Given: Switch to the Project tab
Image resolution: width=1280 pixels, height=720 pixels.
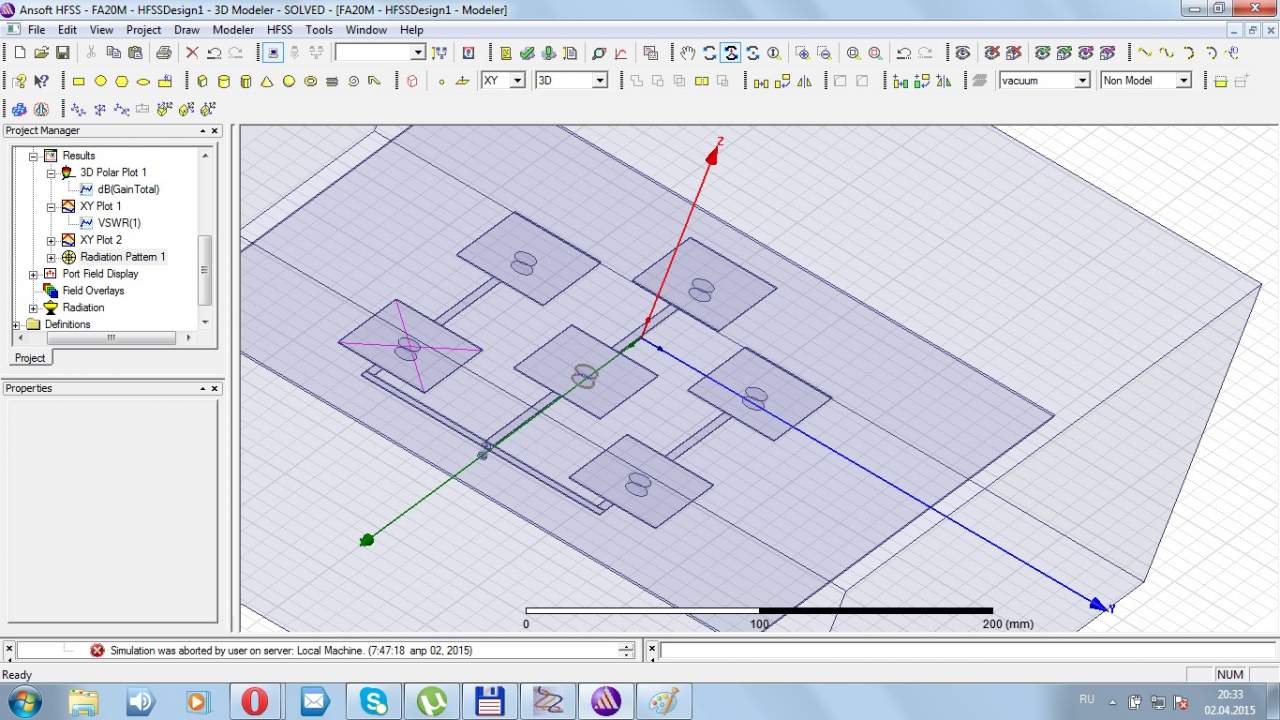Looking at the screenshot, I should point(30,358).
